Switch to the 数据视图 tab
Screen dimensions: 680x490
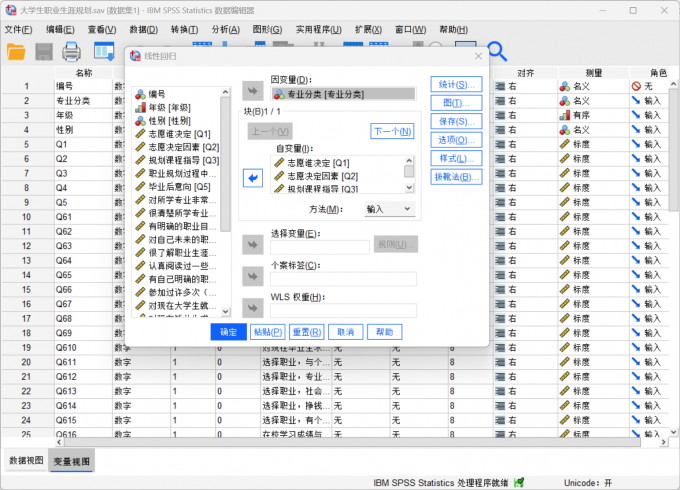click(26, 460)
